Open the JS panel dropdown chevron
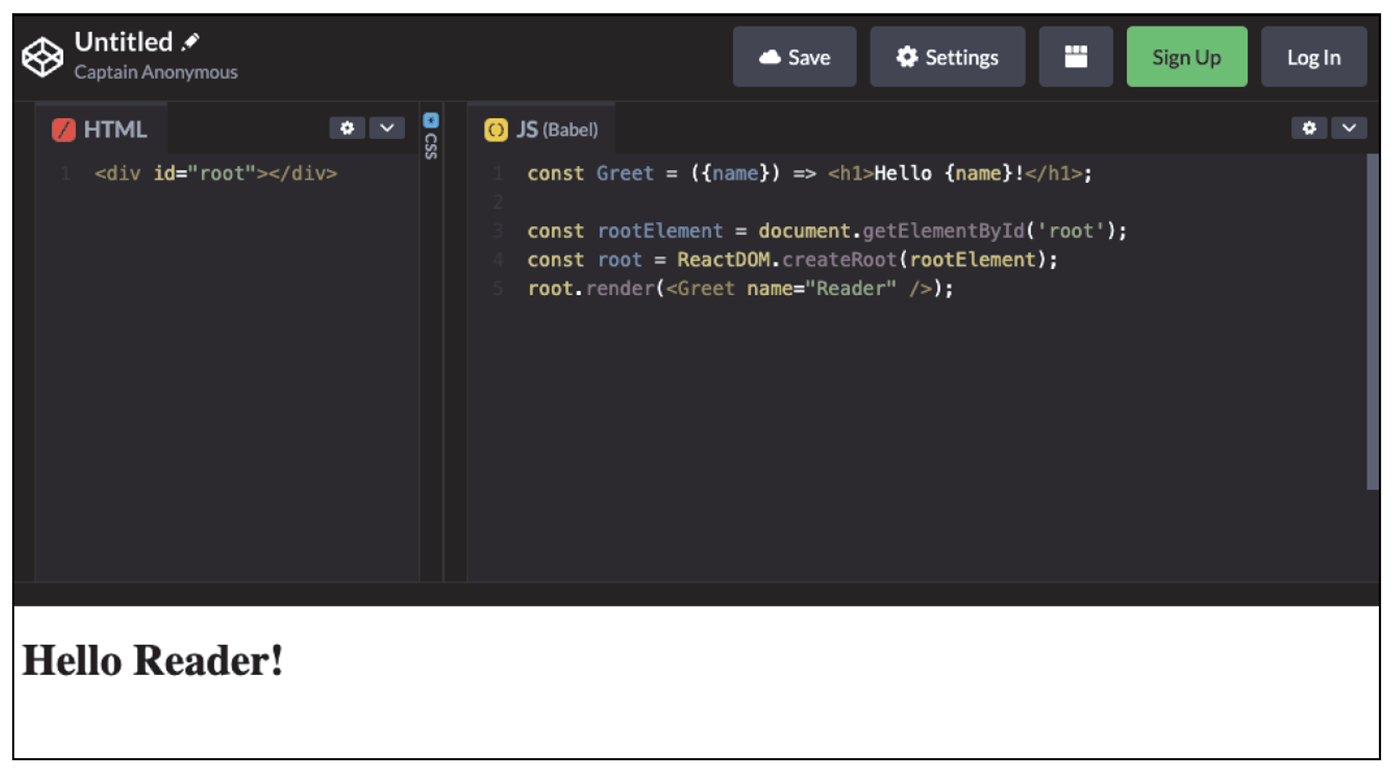This screenshot has width=1392, height=775. (1349, 128)
